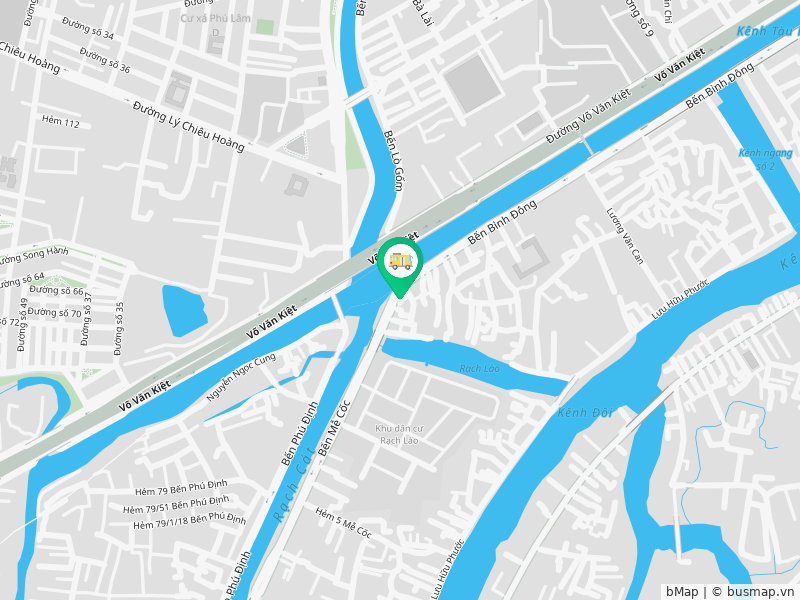The image size is (800, 600).
Task: Click the bMap attribution text
Action: click(x=682, y=592)
